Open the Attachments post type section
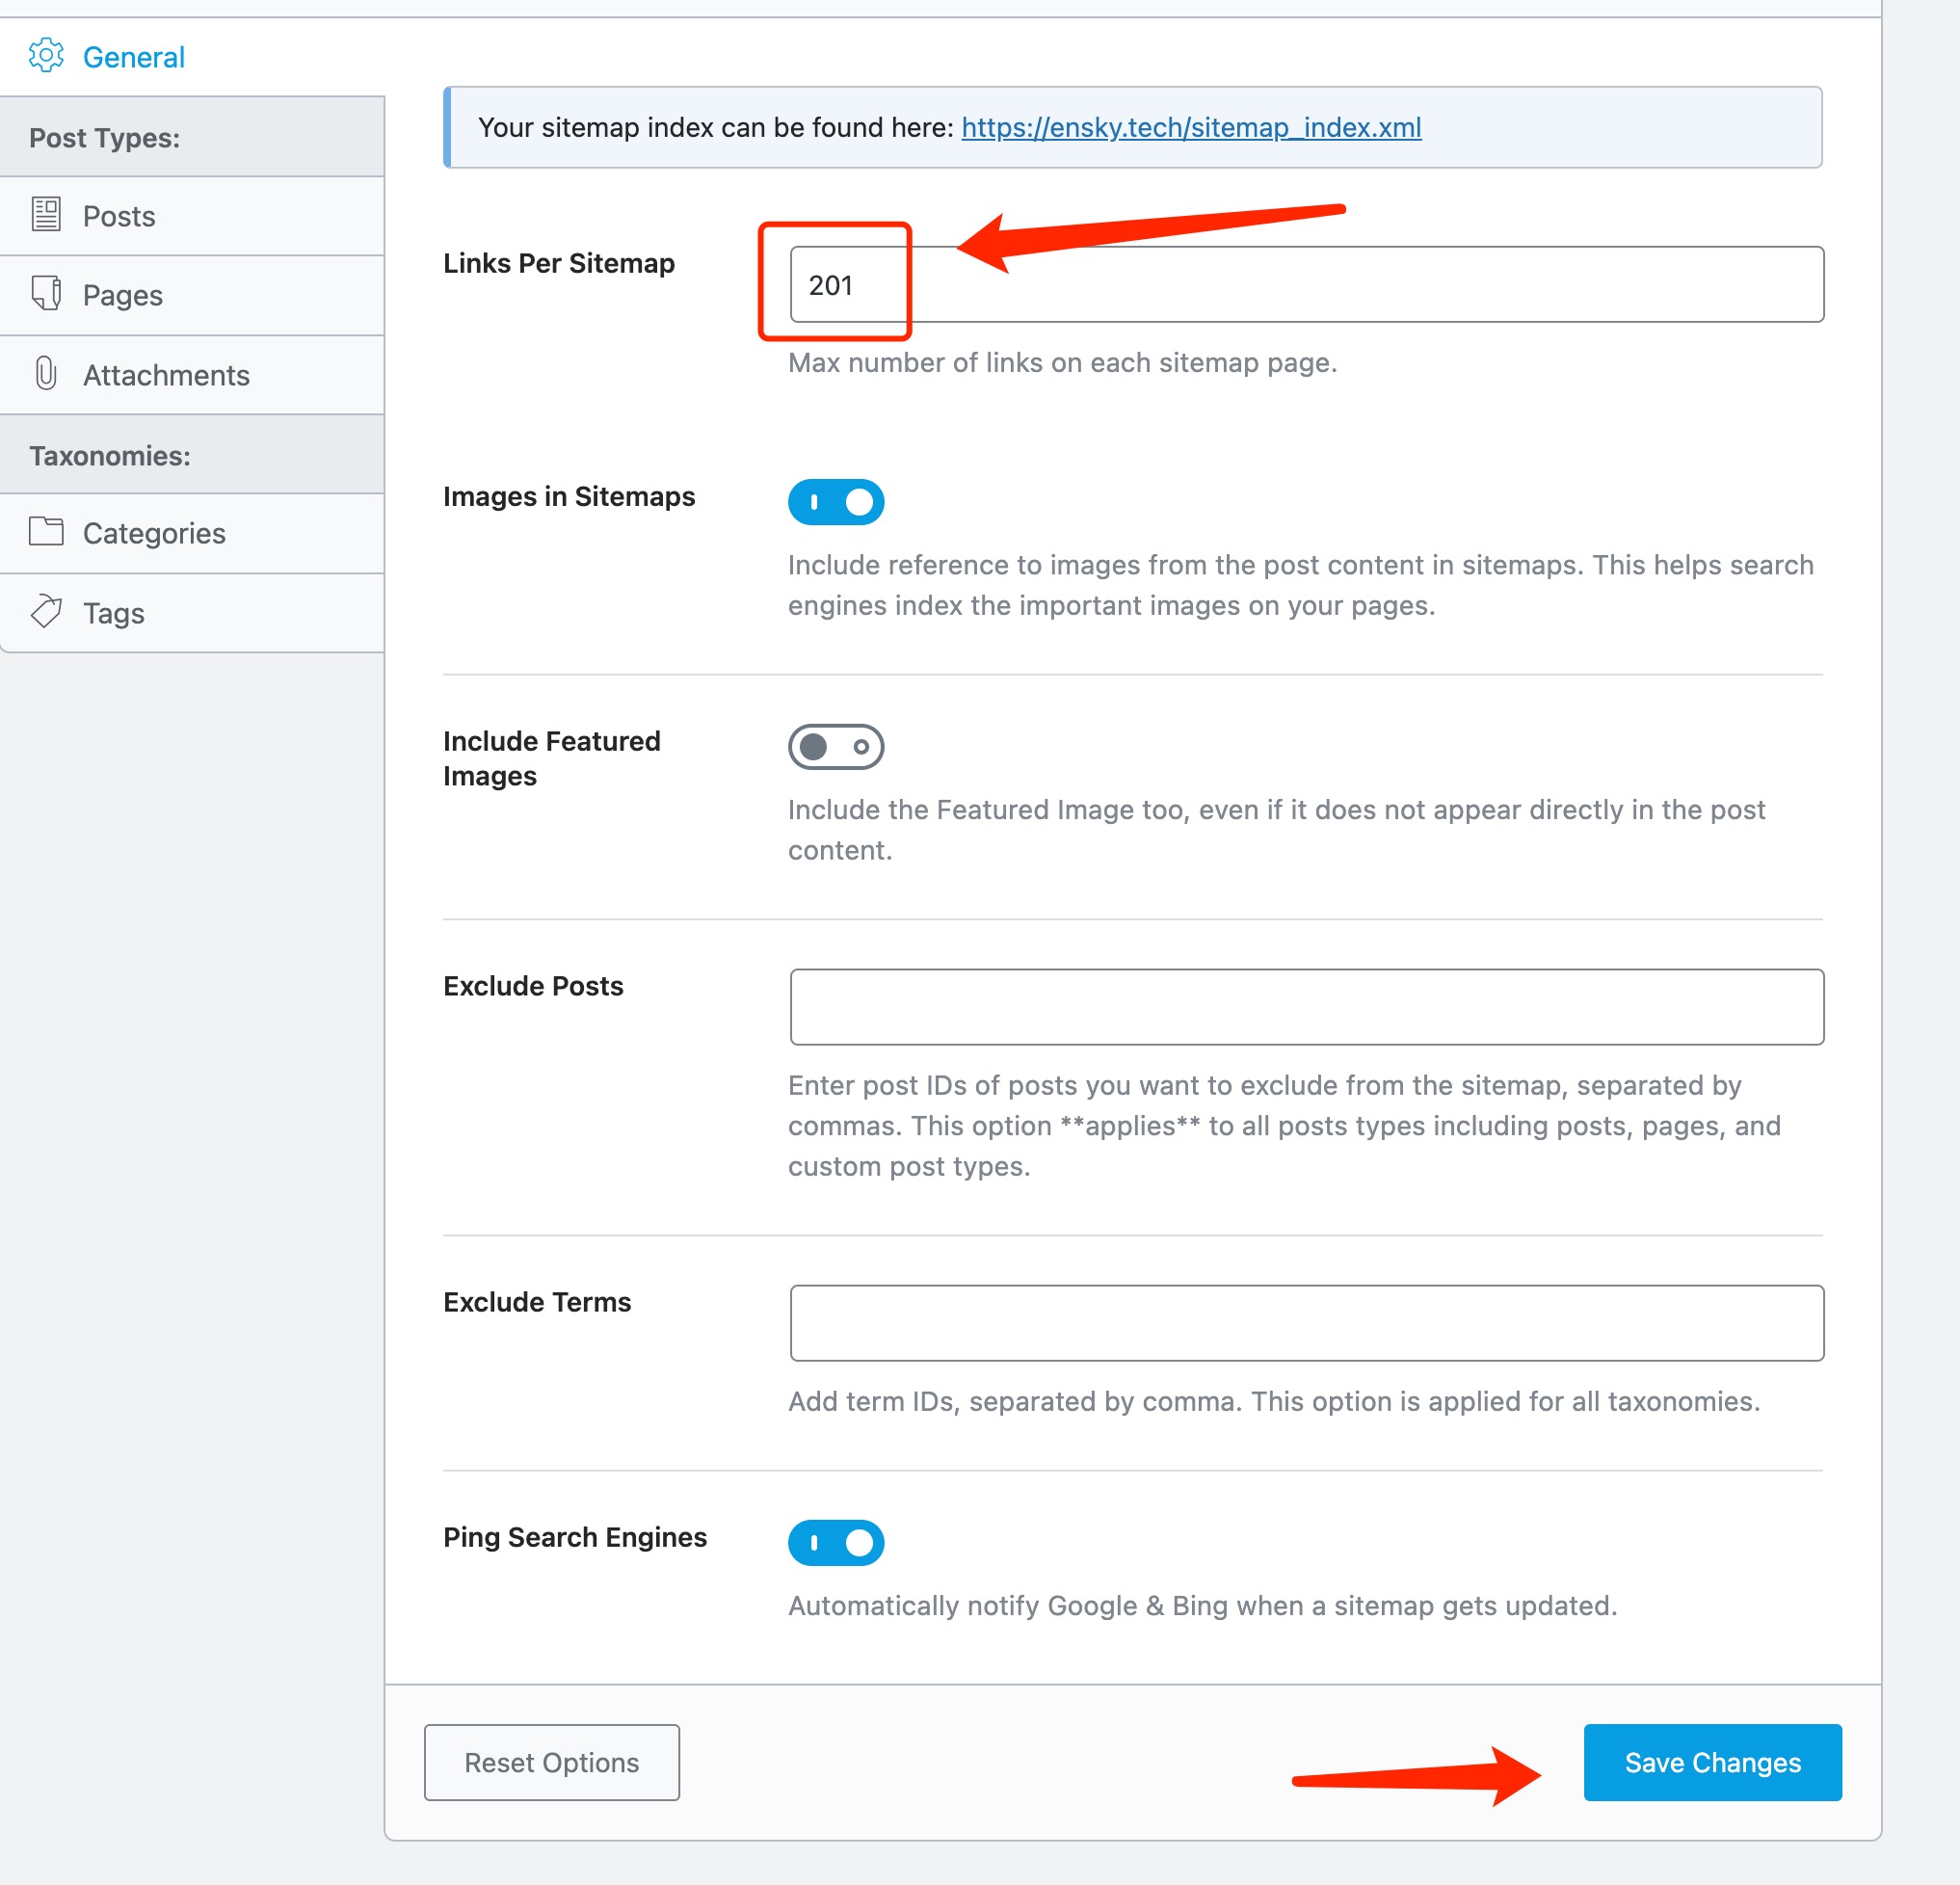The width and height of the screenshot is (1960, 1885). tap(166, 374)
